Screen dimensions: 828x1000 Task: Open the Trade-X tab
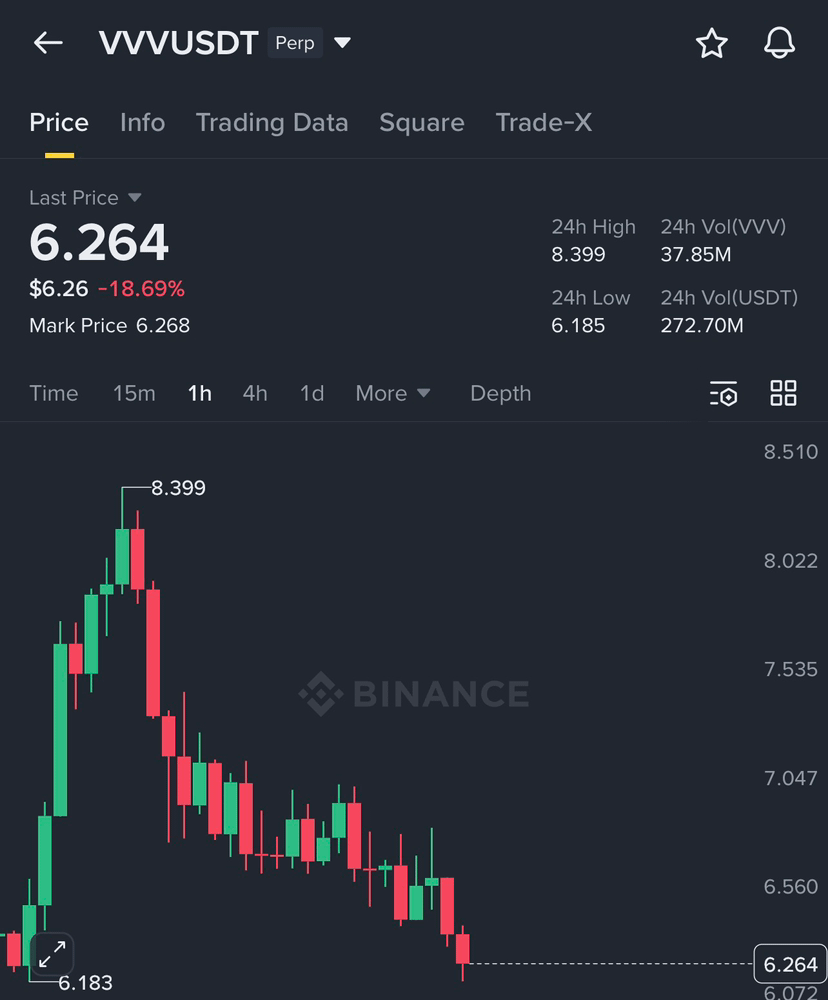[543, 122]
